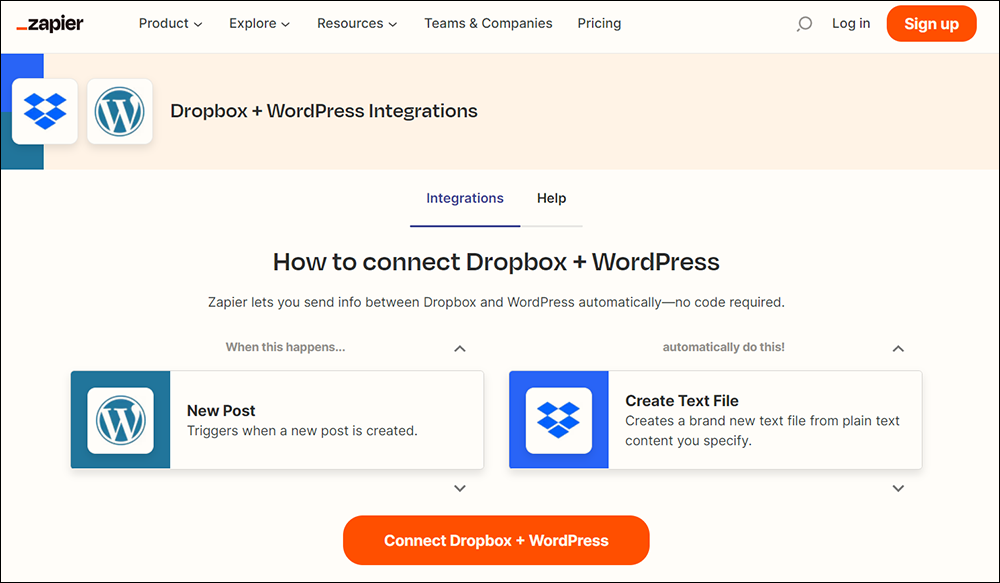Screen dimensions: 1000x583
Task: Click the Sign up button
Action: [x=931, y=24]
